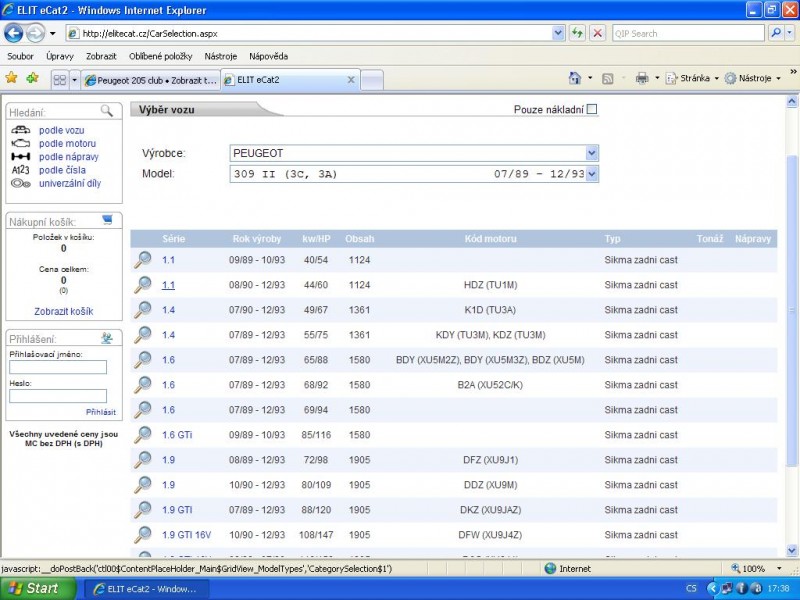Open the address bar URL history dropdown
The width and height of the screenshot is (800, 600).
point(558,33)
